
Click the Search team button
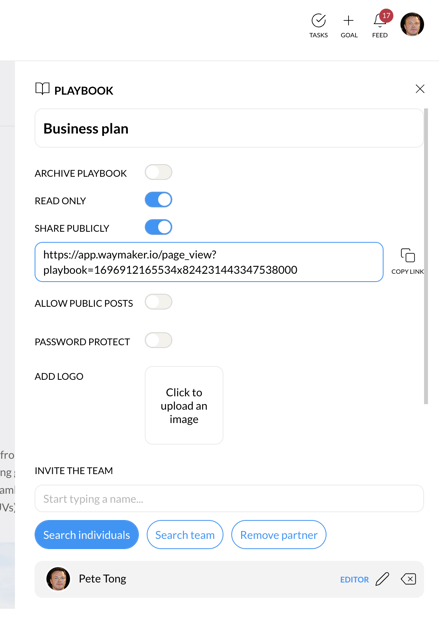pos(185,535)
